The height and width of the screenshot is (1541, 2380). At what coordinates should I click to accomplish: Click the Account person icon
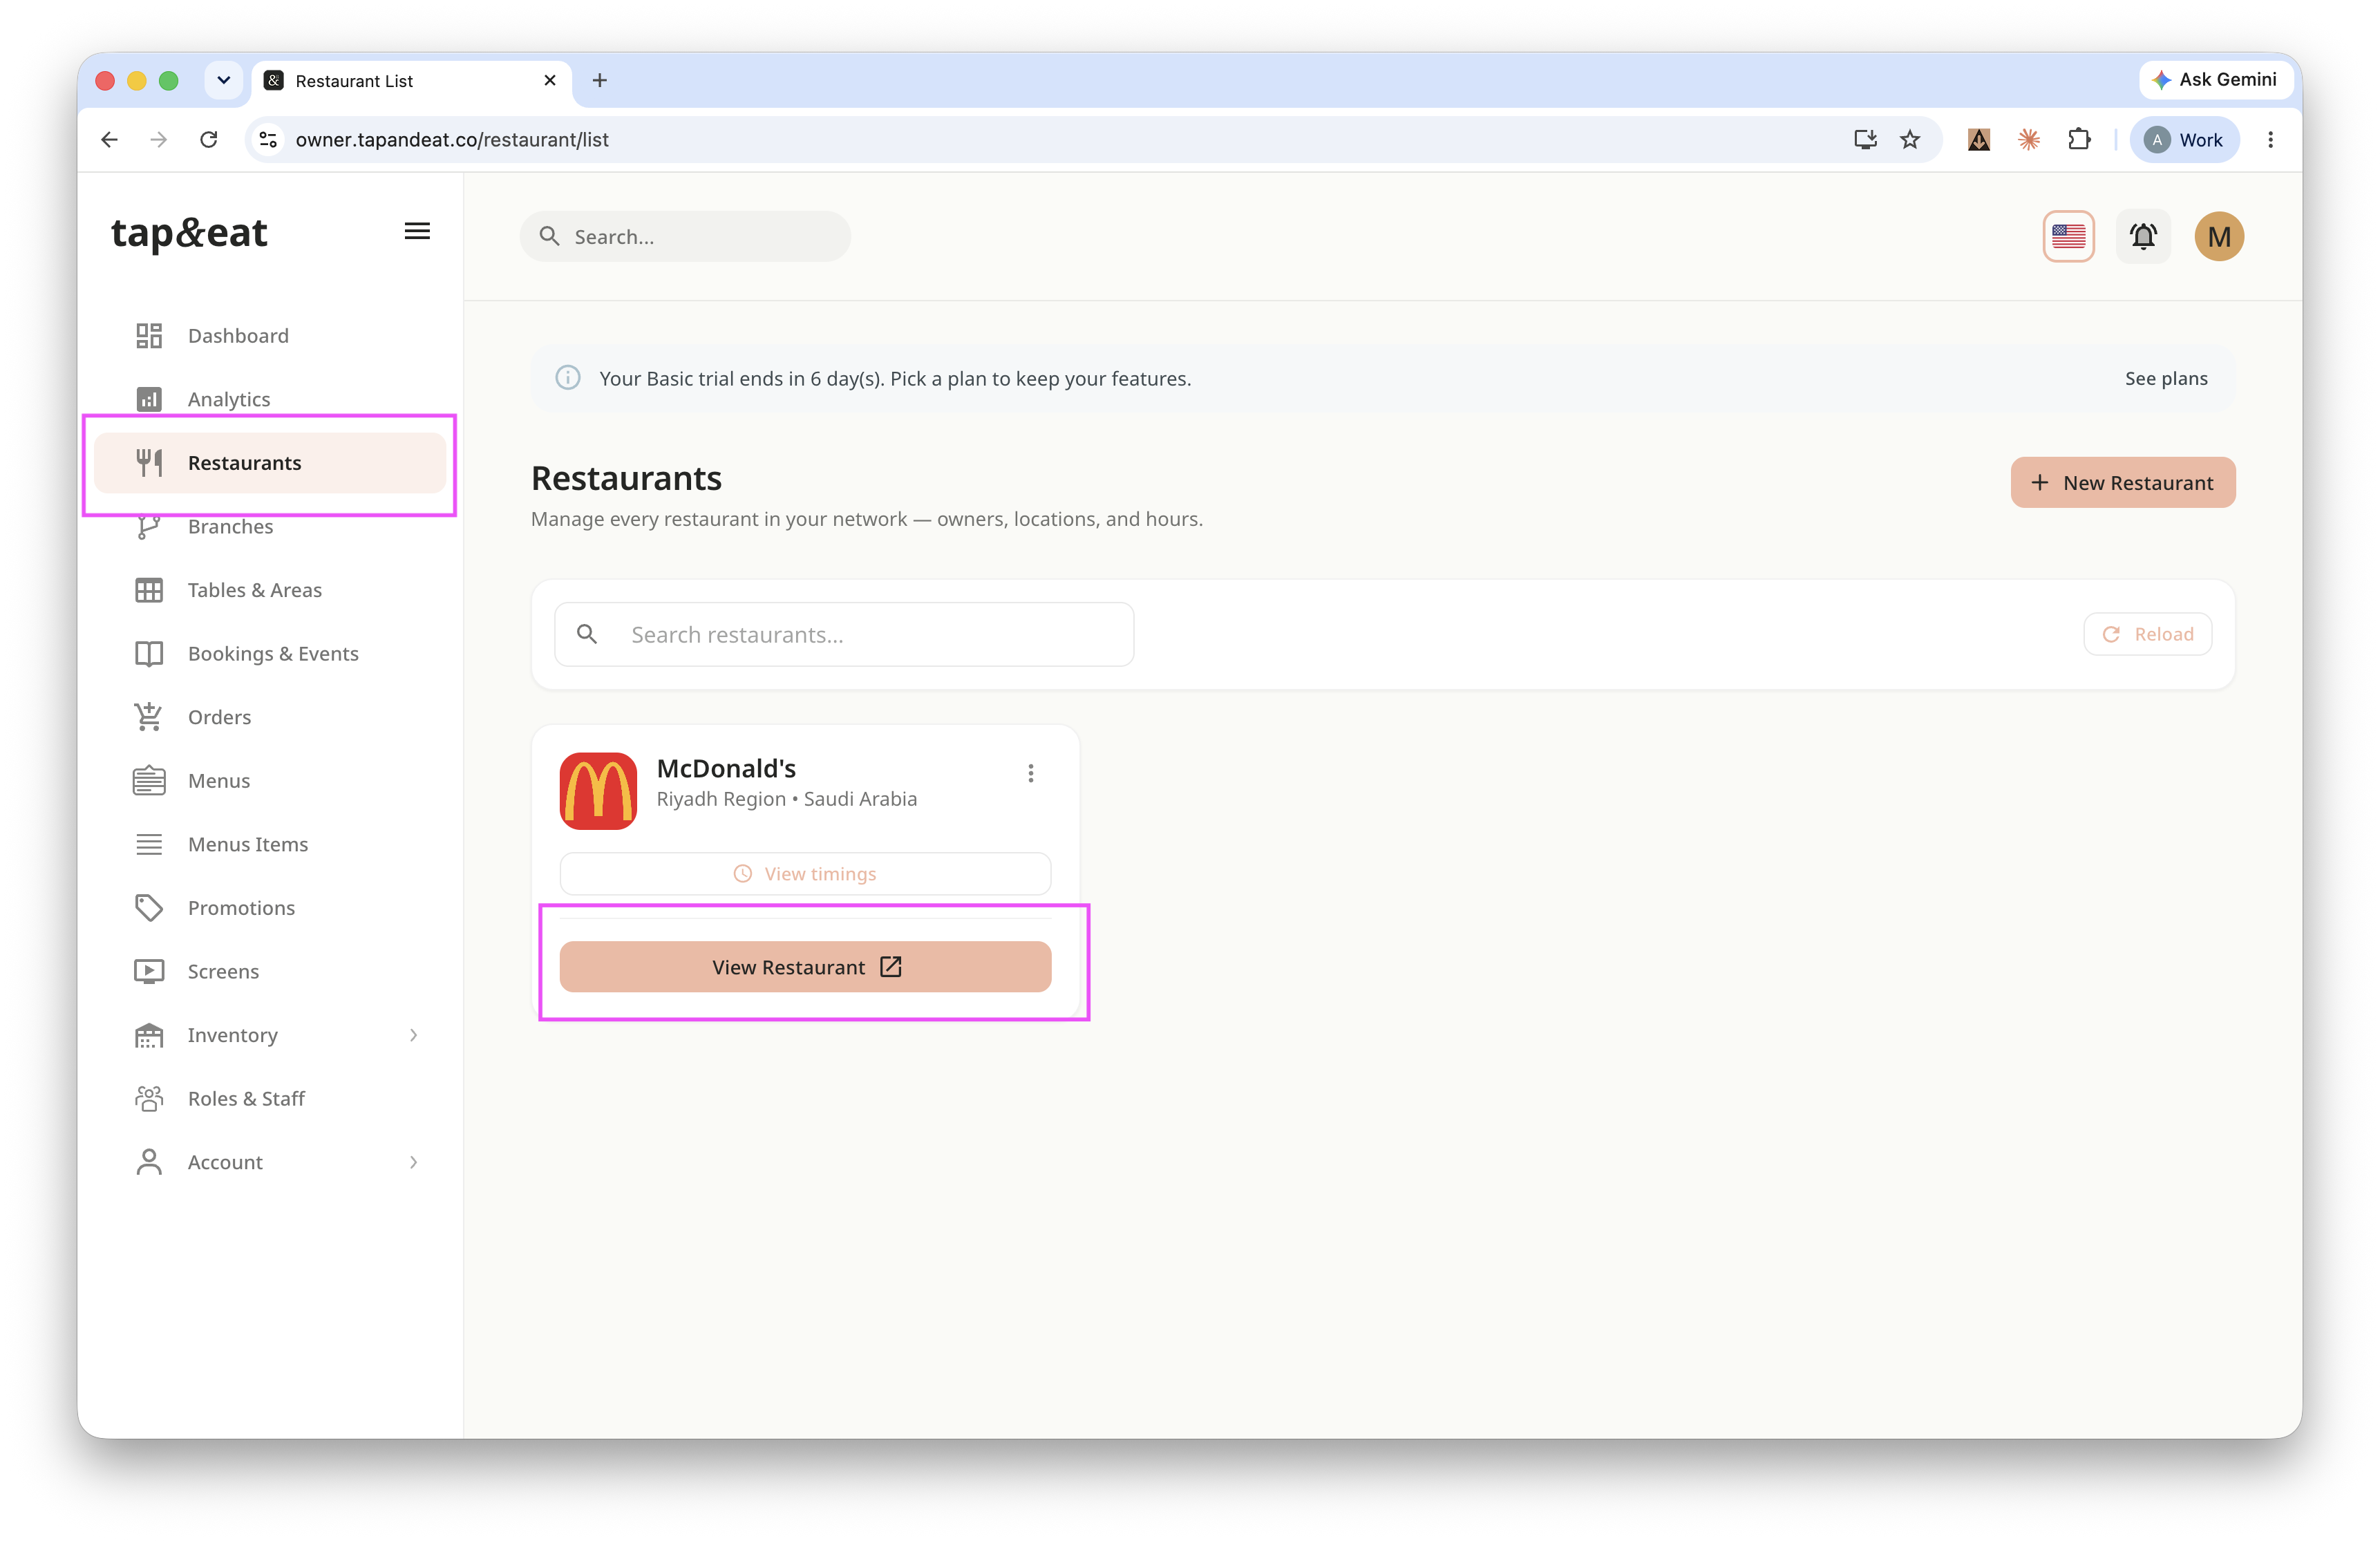click(149, 1162)
